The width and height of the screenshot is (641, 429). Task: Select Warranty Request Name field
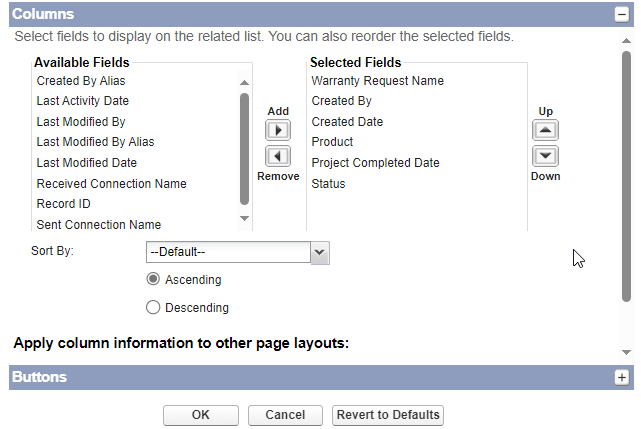[377, 81]
